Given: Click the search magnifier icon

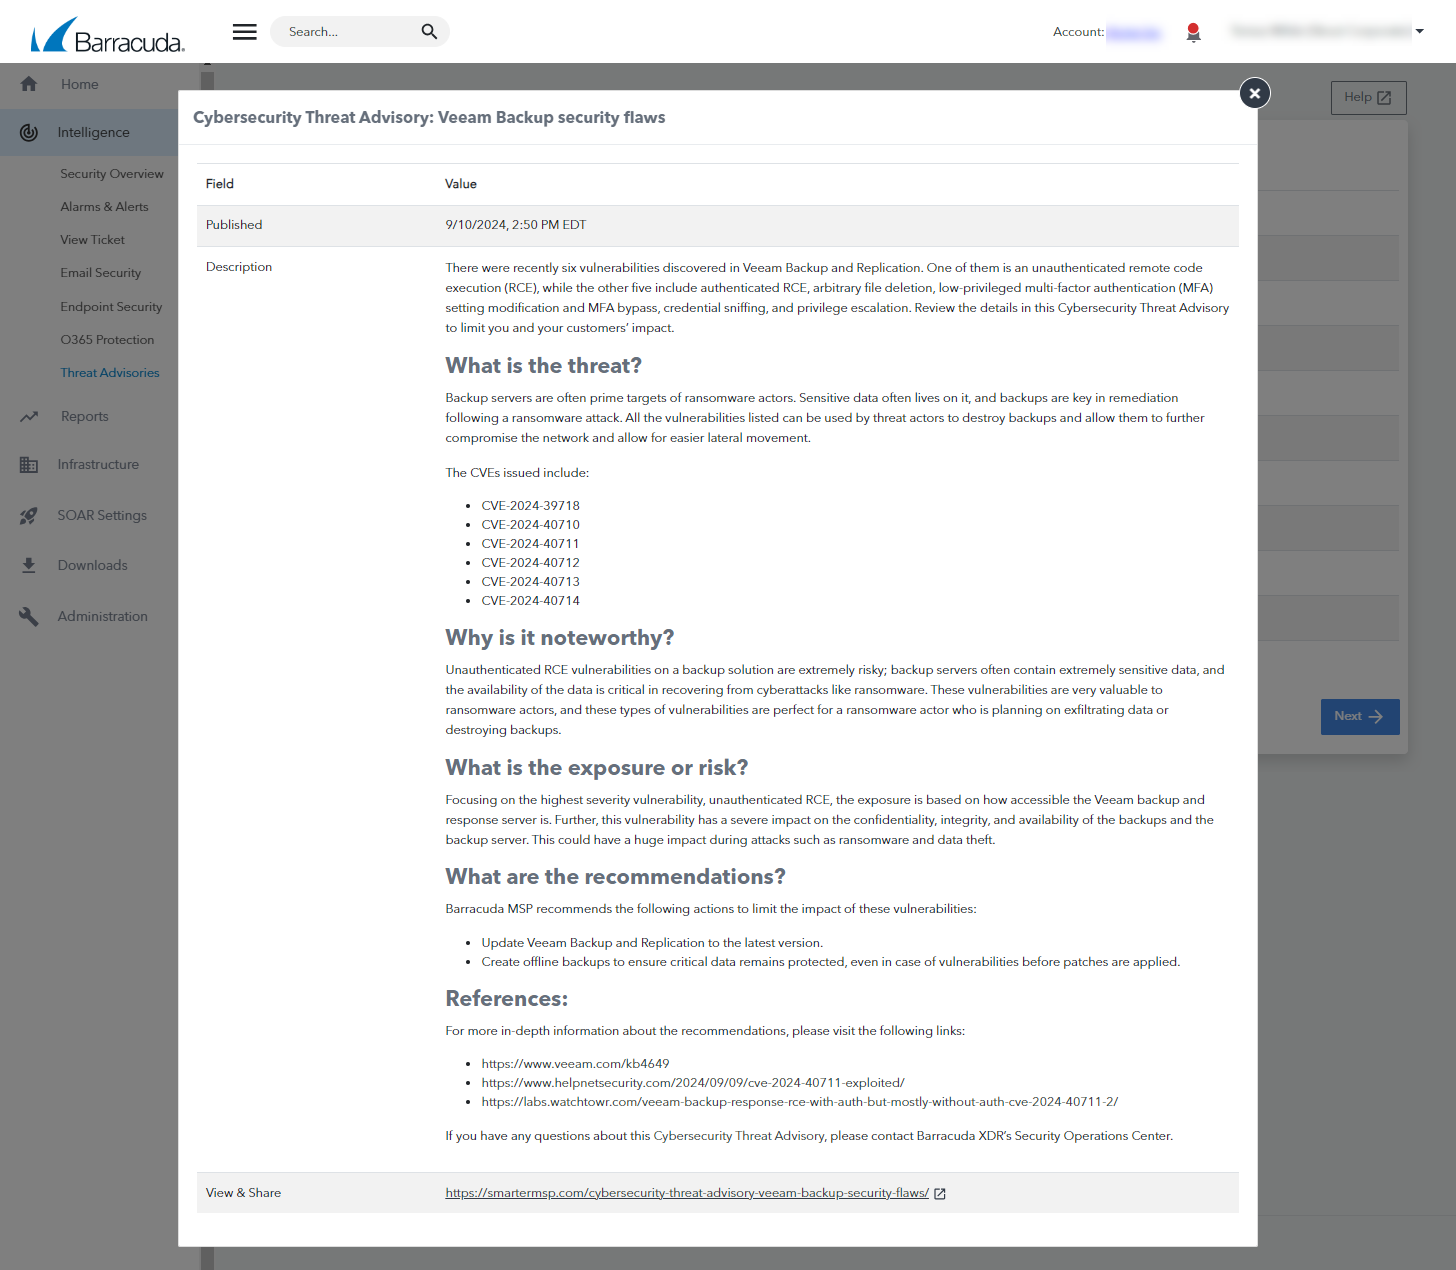Looking at the screenshot, I should pos(429,32).
